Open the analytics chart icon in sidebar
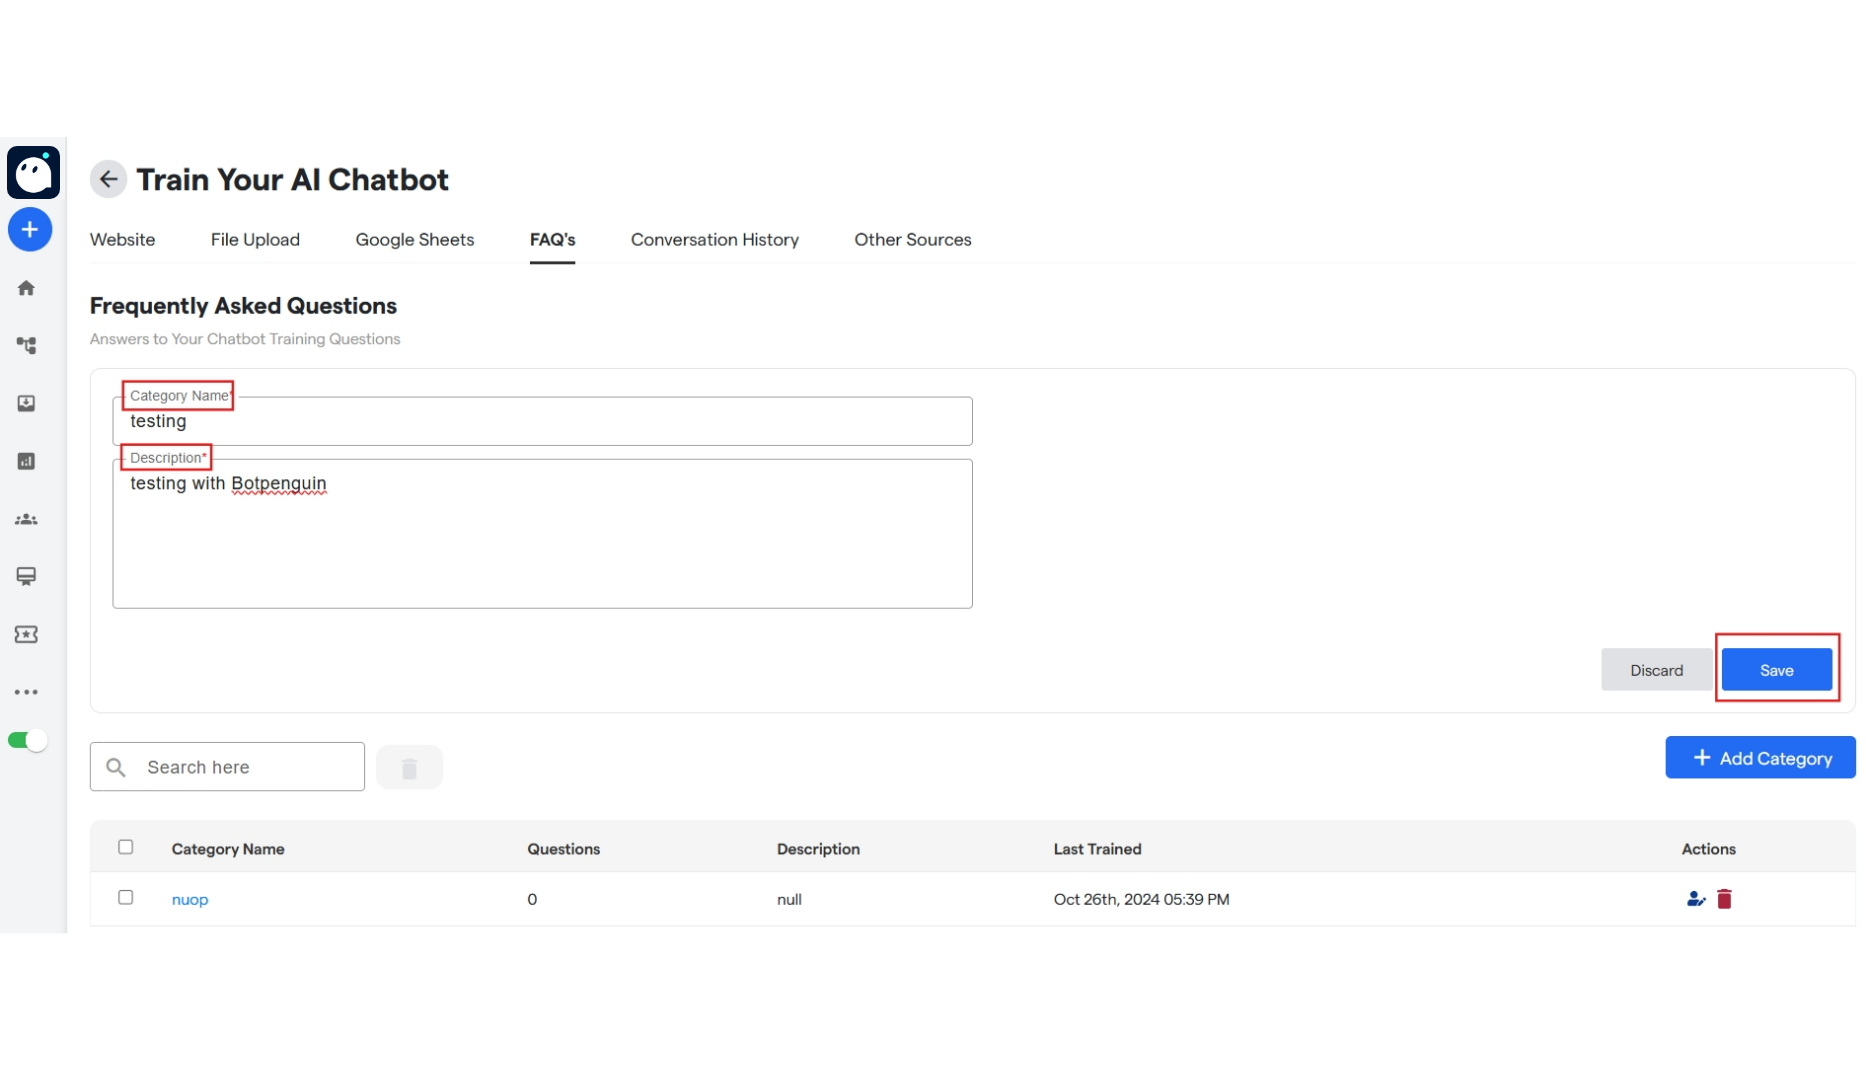 (26, 461)
